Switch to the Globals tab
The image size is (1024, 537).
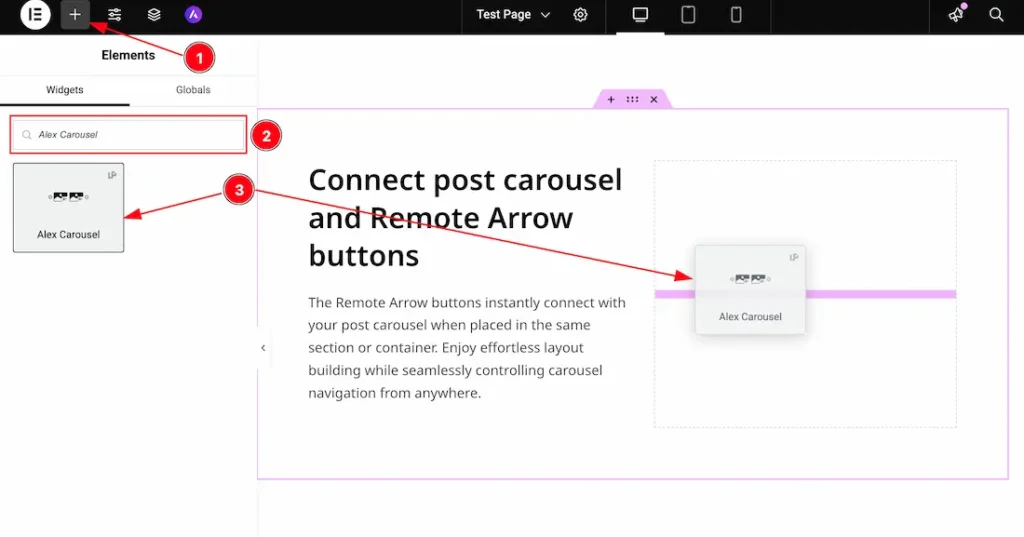click(x=193, y=90)
